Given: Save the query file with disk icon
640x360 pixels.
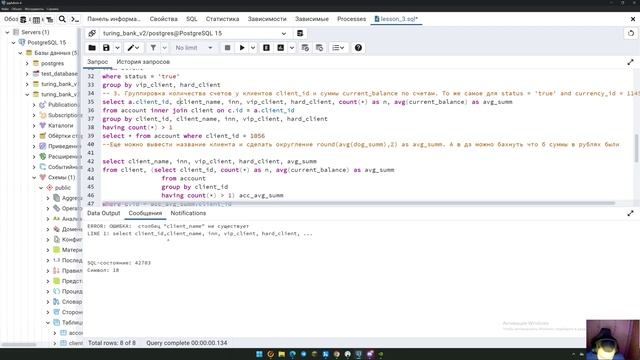Looking at the screenshot, I should tap(106, 48).
